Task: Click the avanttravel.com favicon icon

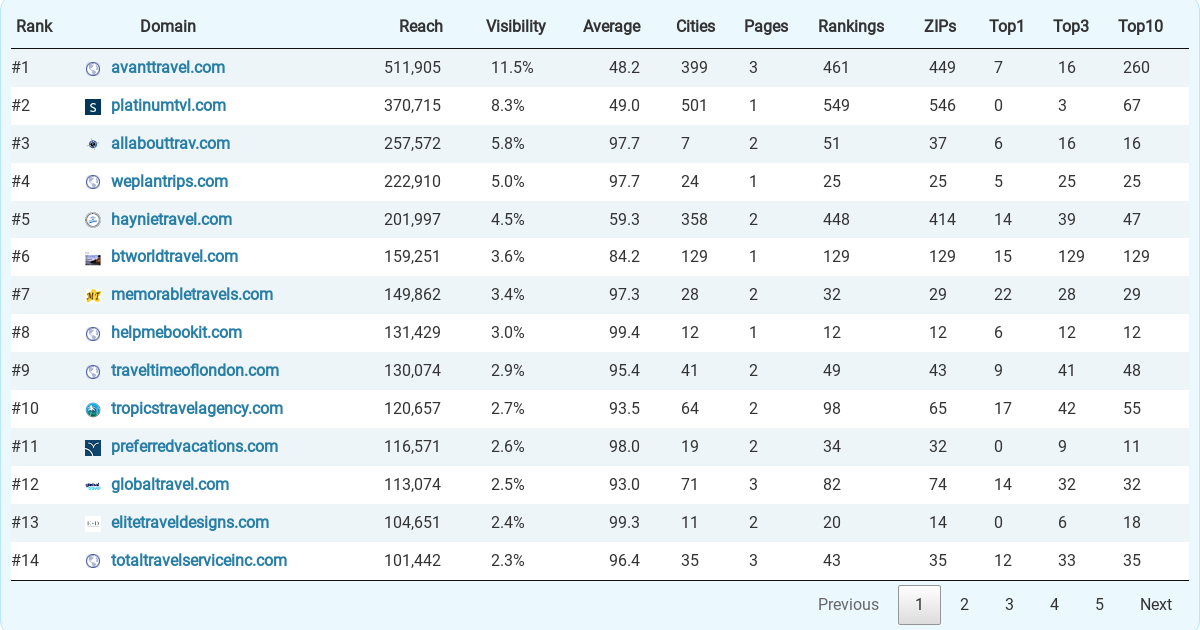Action: click(93, 69)
